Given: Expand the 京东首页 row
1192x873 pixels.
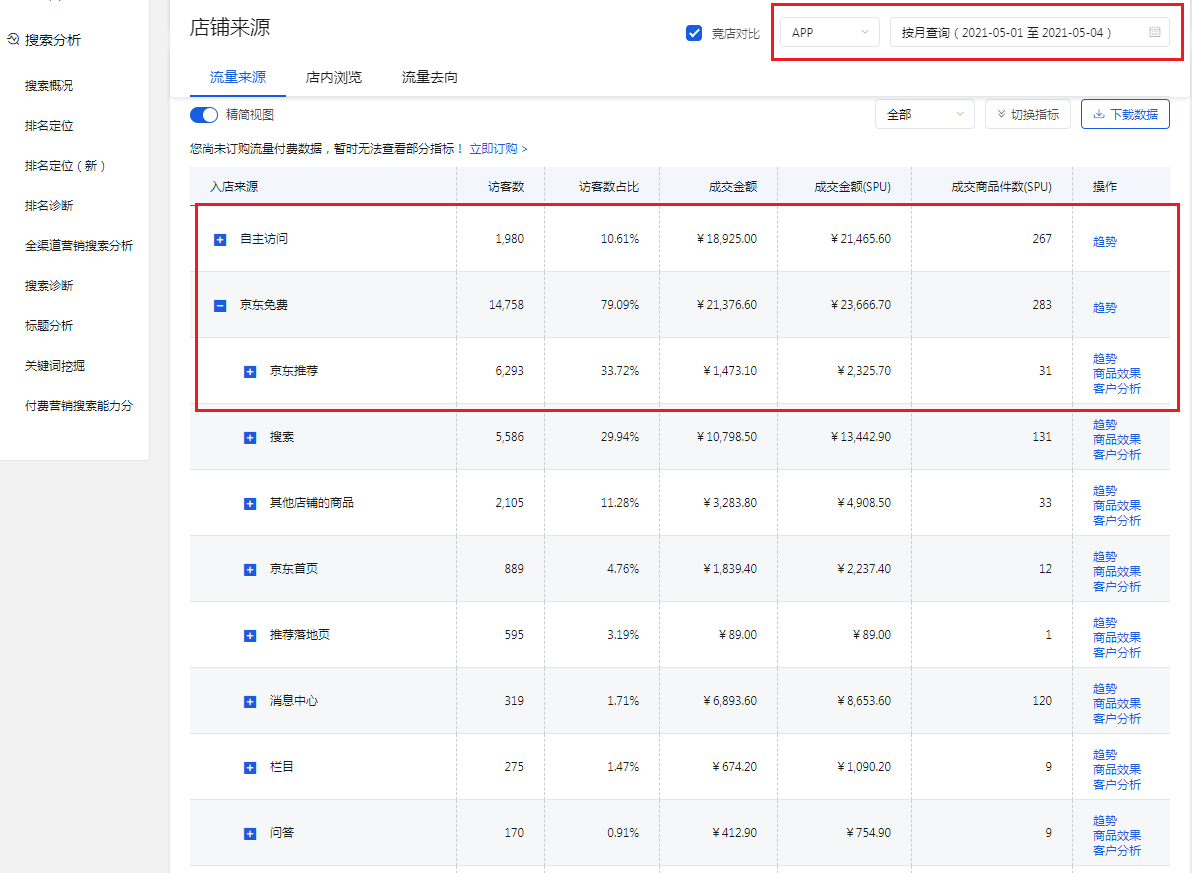Looking at the screenshot, I should [x=249, y=570].
